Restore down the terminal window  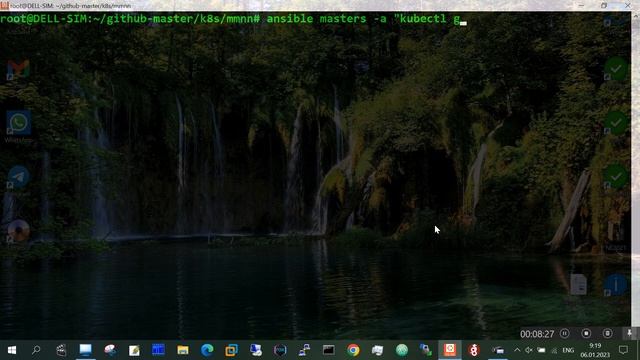604,5
